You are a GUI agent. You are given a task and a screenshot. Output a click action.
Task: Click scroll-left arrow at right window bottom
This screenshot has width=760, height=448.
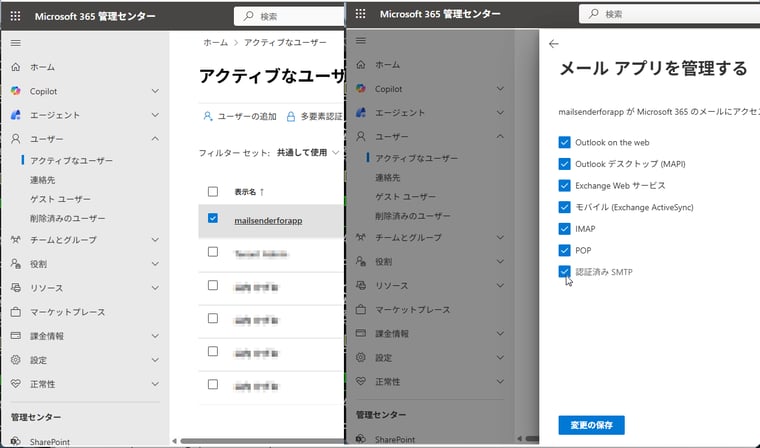click(x=519, y=439)
